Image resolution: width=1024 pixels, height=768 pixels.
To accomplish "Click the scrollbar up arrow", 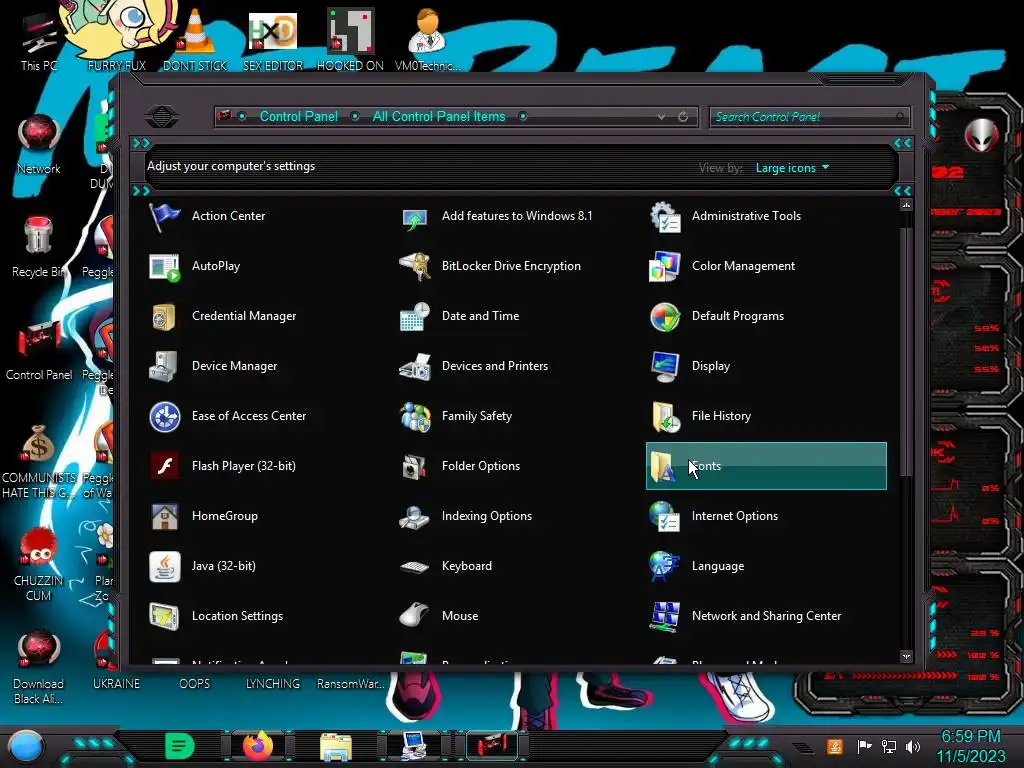I will coord(906,205).
